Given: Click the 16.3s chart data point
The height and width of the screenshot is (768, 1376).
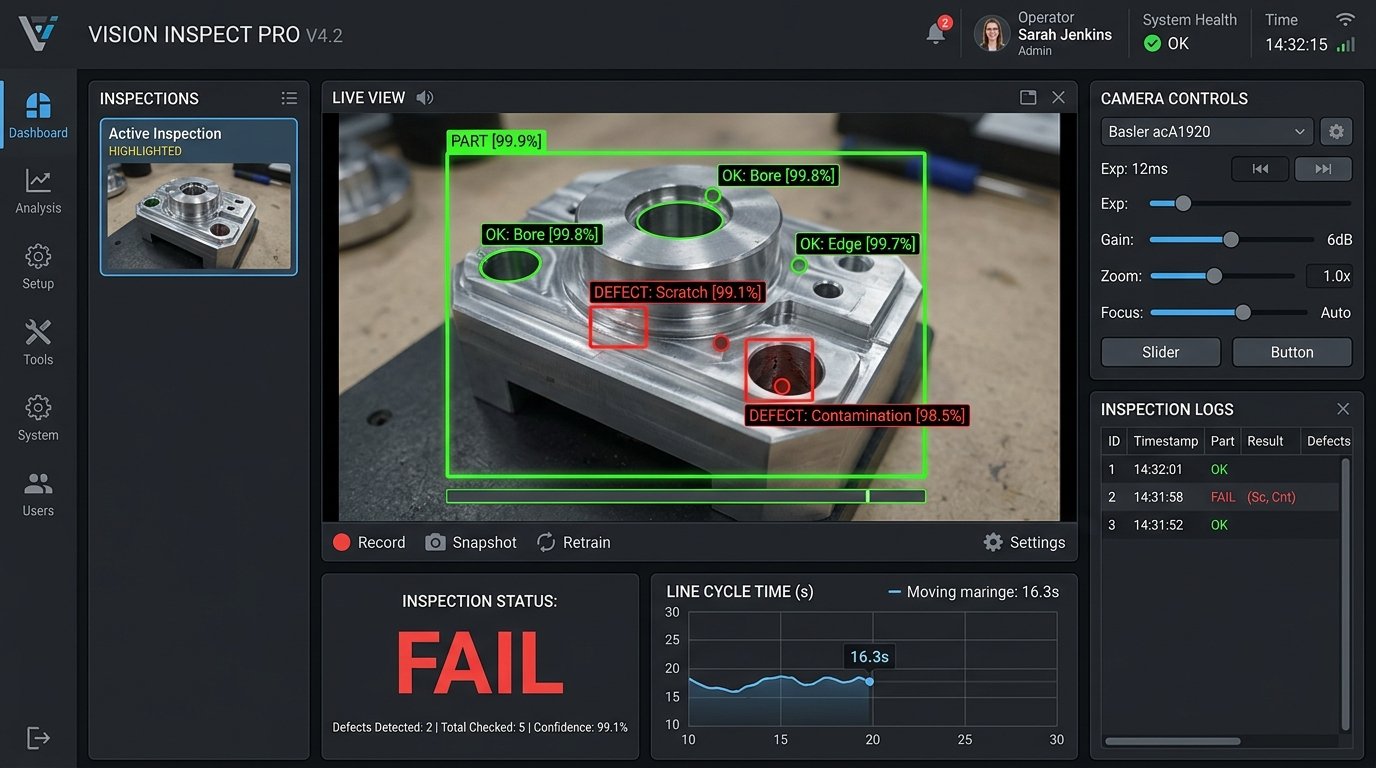Looking at the screenshot, I should tap(870, 681).
